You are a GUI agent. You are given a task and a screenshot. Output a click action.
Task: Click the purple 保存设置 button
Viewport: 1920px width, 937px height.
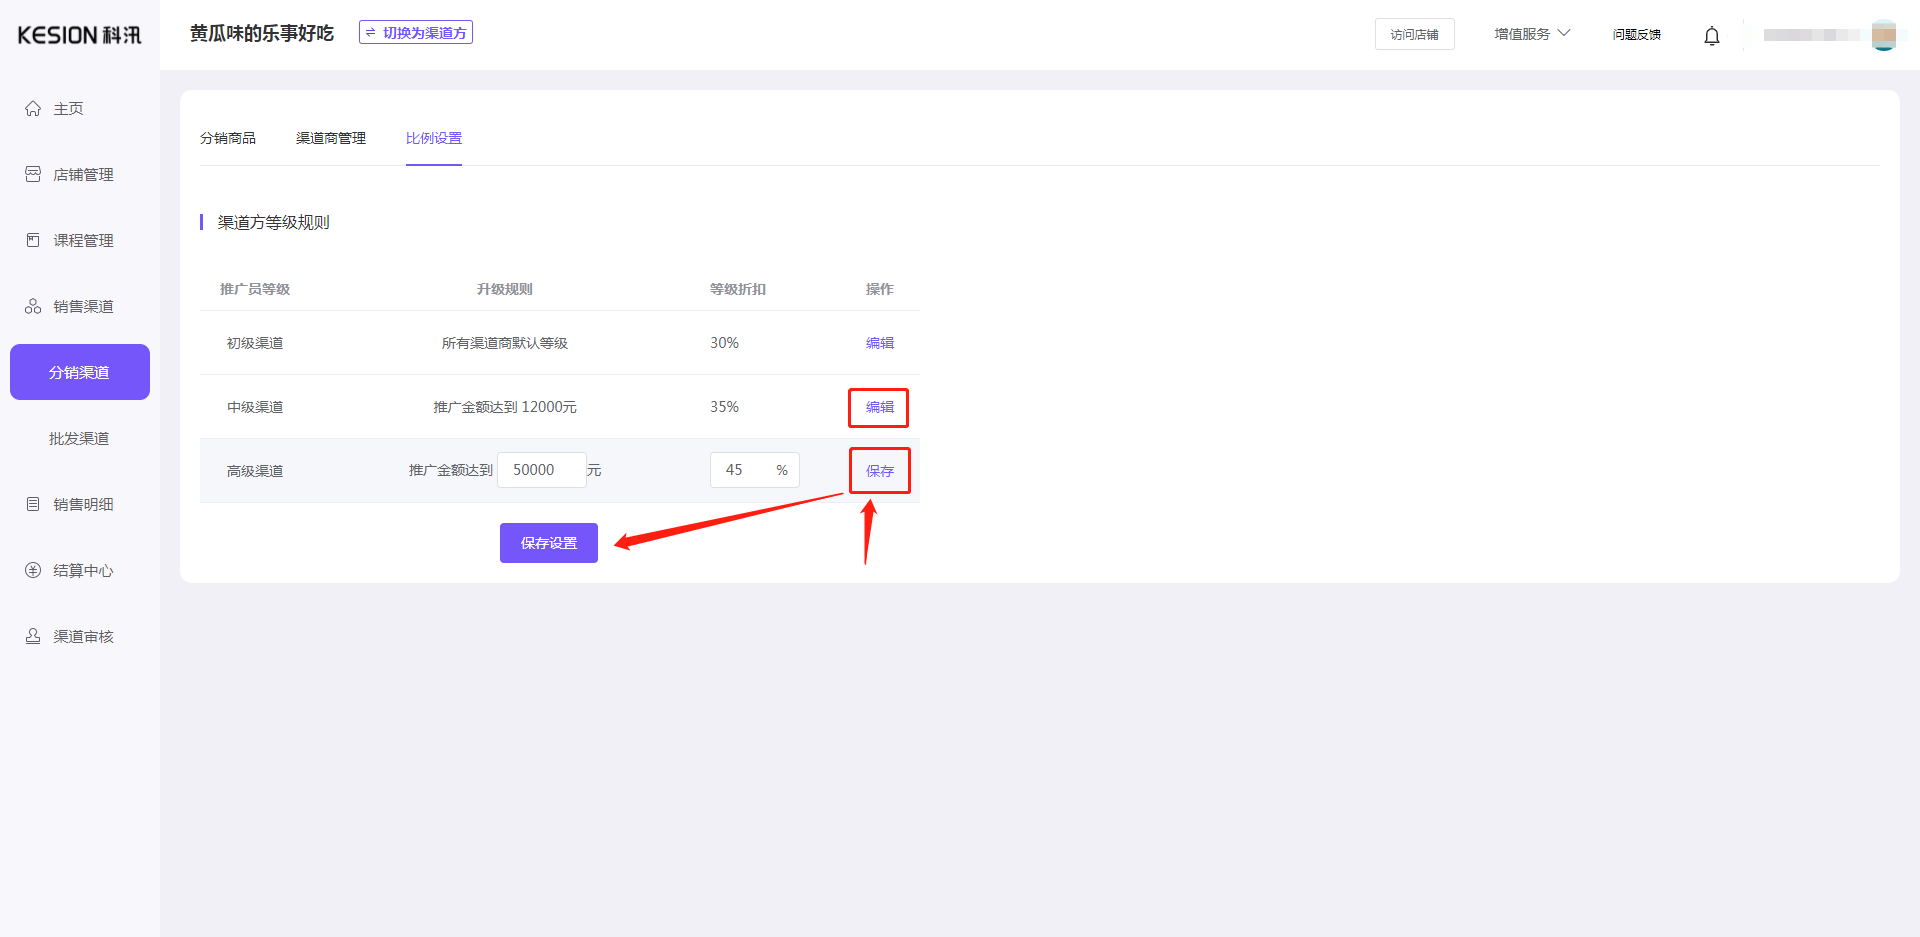pos(549,543)
